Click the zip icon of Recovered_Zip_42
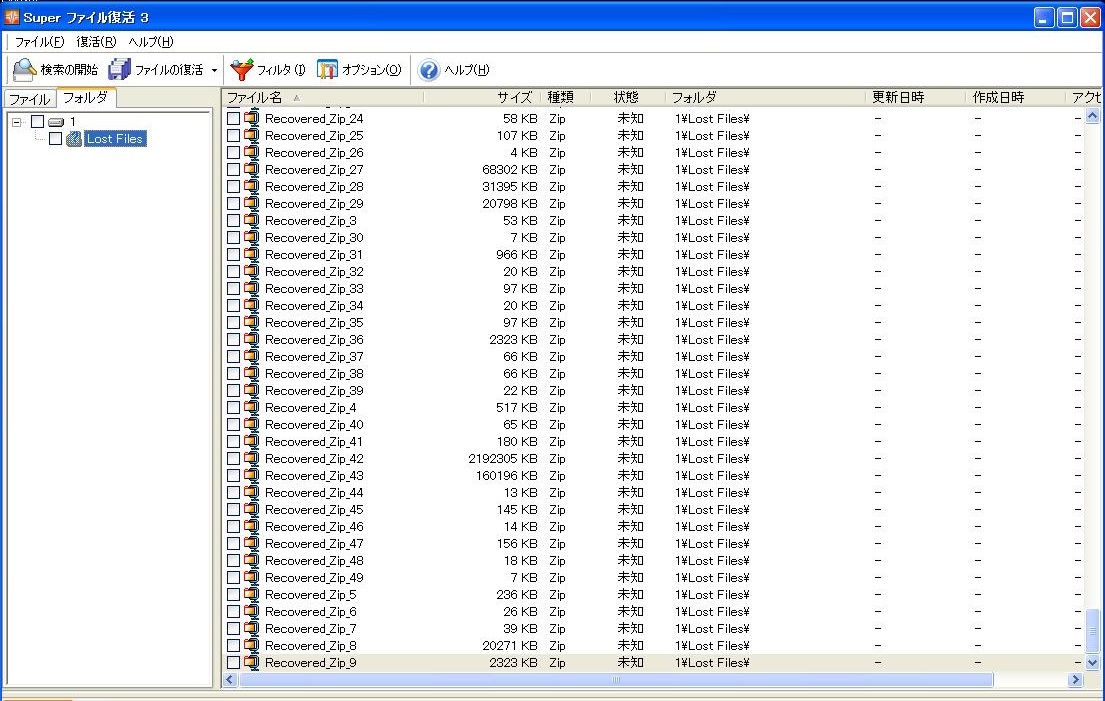The image size is (1105, 701). (252, 459)
